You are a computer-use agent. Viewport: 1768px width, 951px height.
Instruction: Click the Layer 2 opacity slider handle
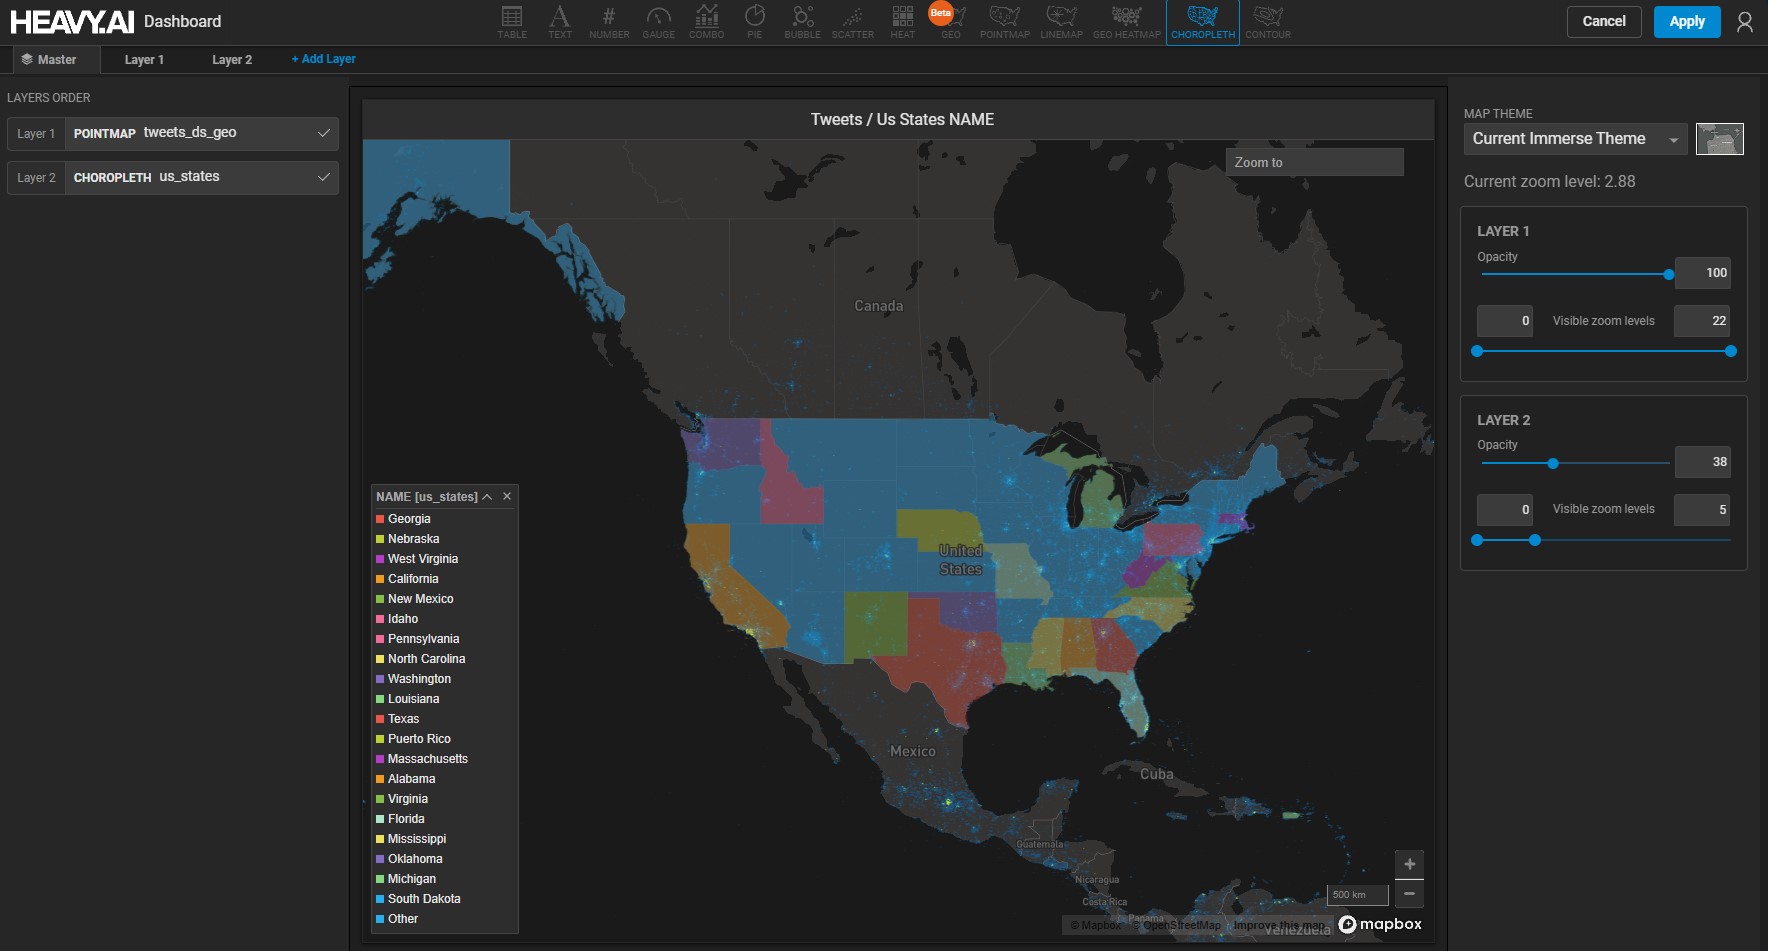tap(1553, 463)
